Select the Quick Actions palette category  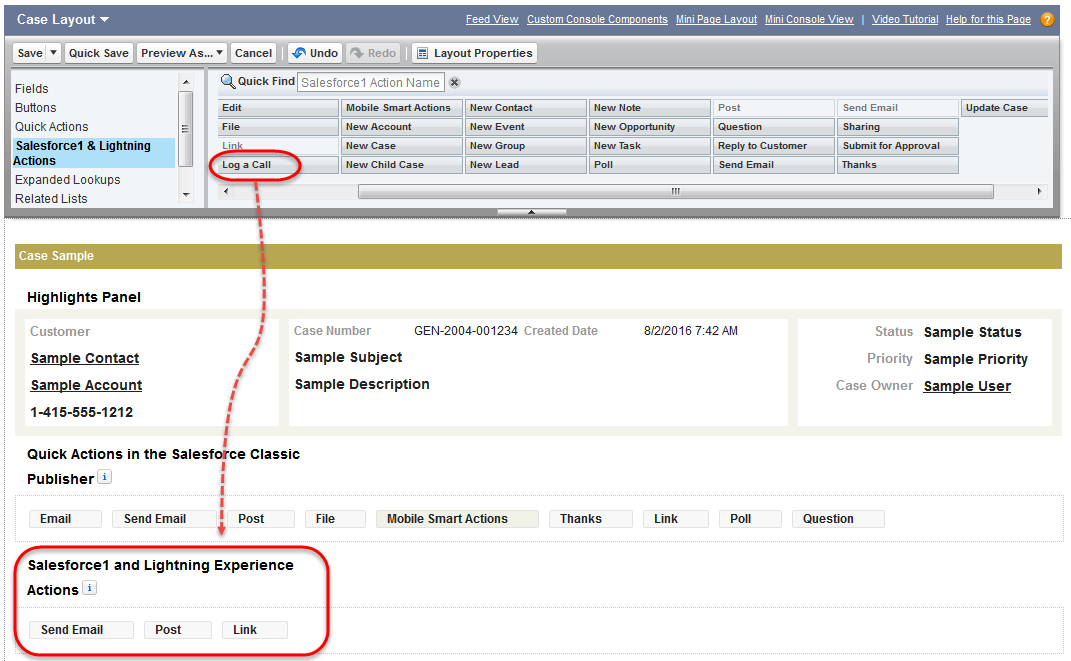(x=51, y=127)
